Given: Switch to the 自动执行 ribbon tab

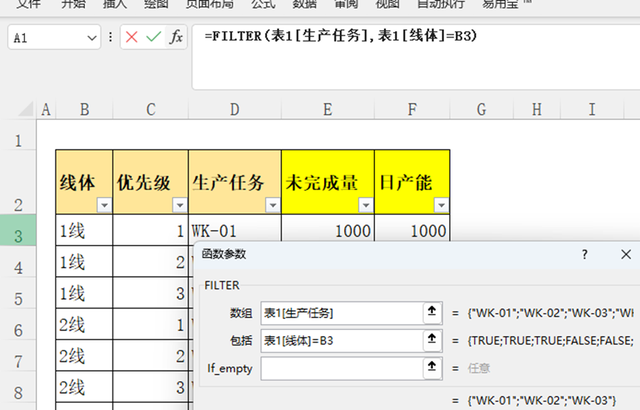Looking at the screenshot, I should [441, 4].
